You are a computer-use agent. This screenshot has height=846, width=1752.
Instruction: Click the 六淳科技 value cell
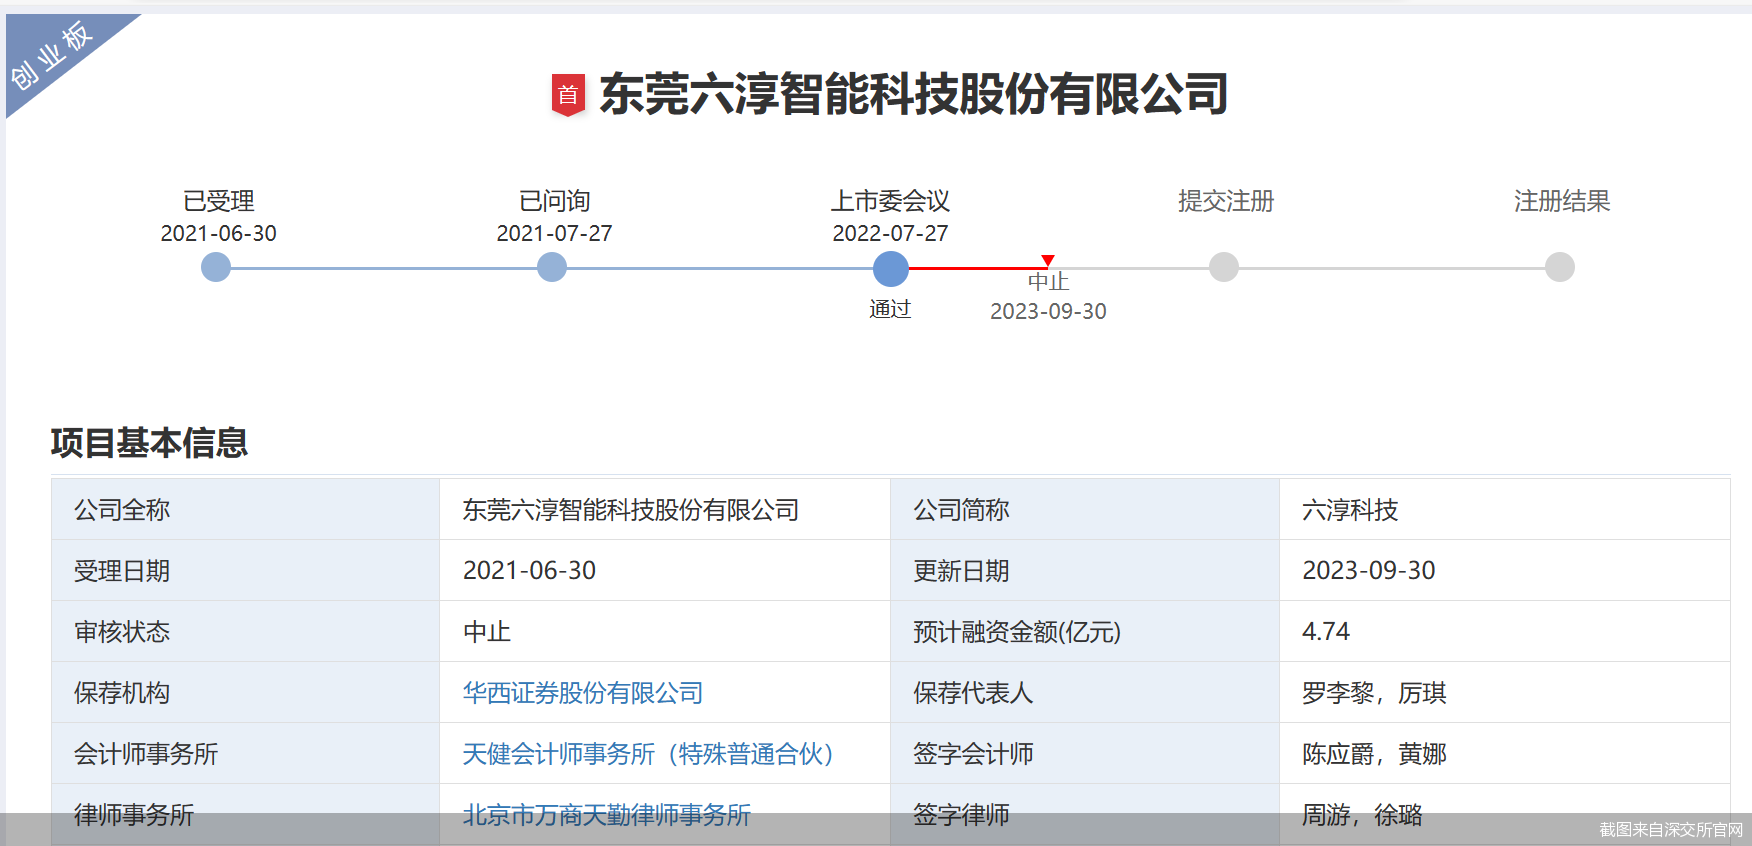tap(1505, 509)
